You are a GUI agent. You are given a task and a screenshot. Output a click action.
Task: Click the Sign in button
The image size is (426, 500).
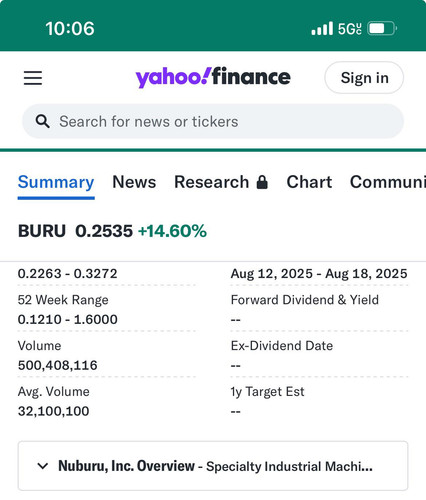(x=364, y=78)
